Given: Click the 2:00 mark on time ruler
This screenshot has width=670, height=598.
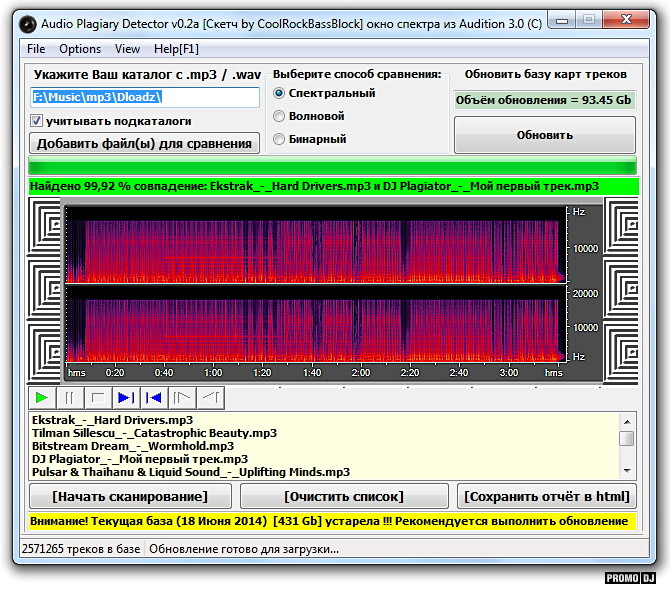Looking at the screenshot, I should coord(361,373).
